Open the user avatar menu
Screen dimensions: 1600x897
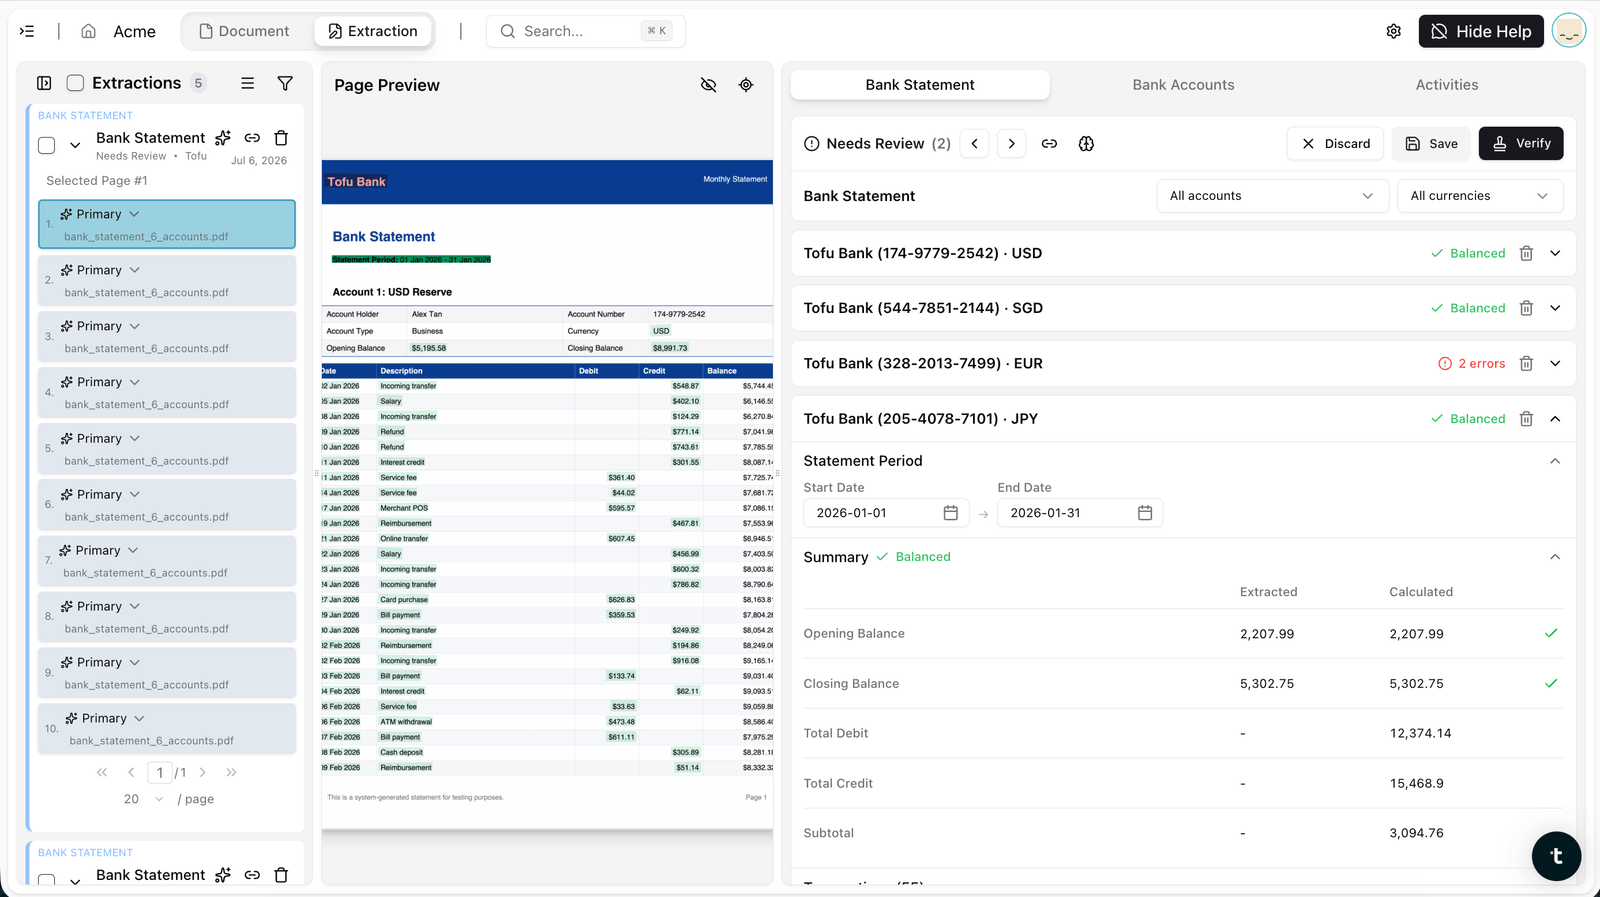pyautogui.click(x=1569, y=31)
